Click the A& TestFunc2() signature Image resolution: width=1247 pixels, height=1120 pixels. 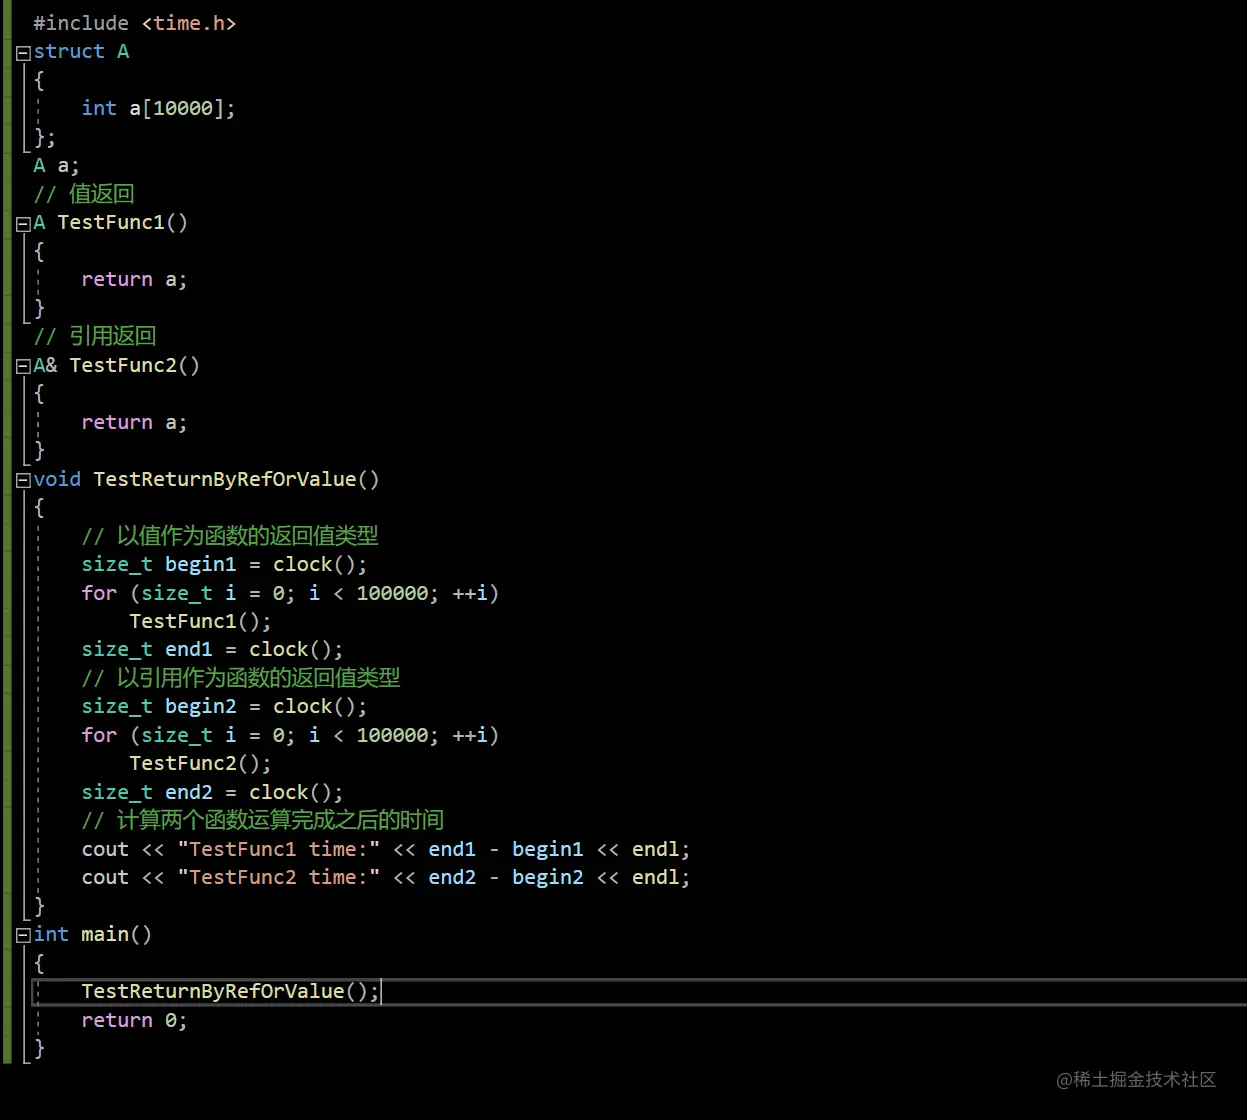pyautogui.click(x=117, y=365)
